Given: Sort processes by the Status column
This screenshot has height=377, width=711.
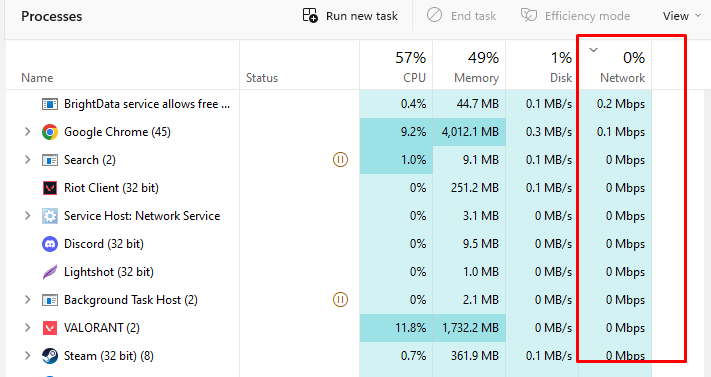Looking at the screenshot, I should click(262, 78).
